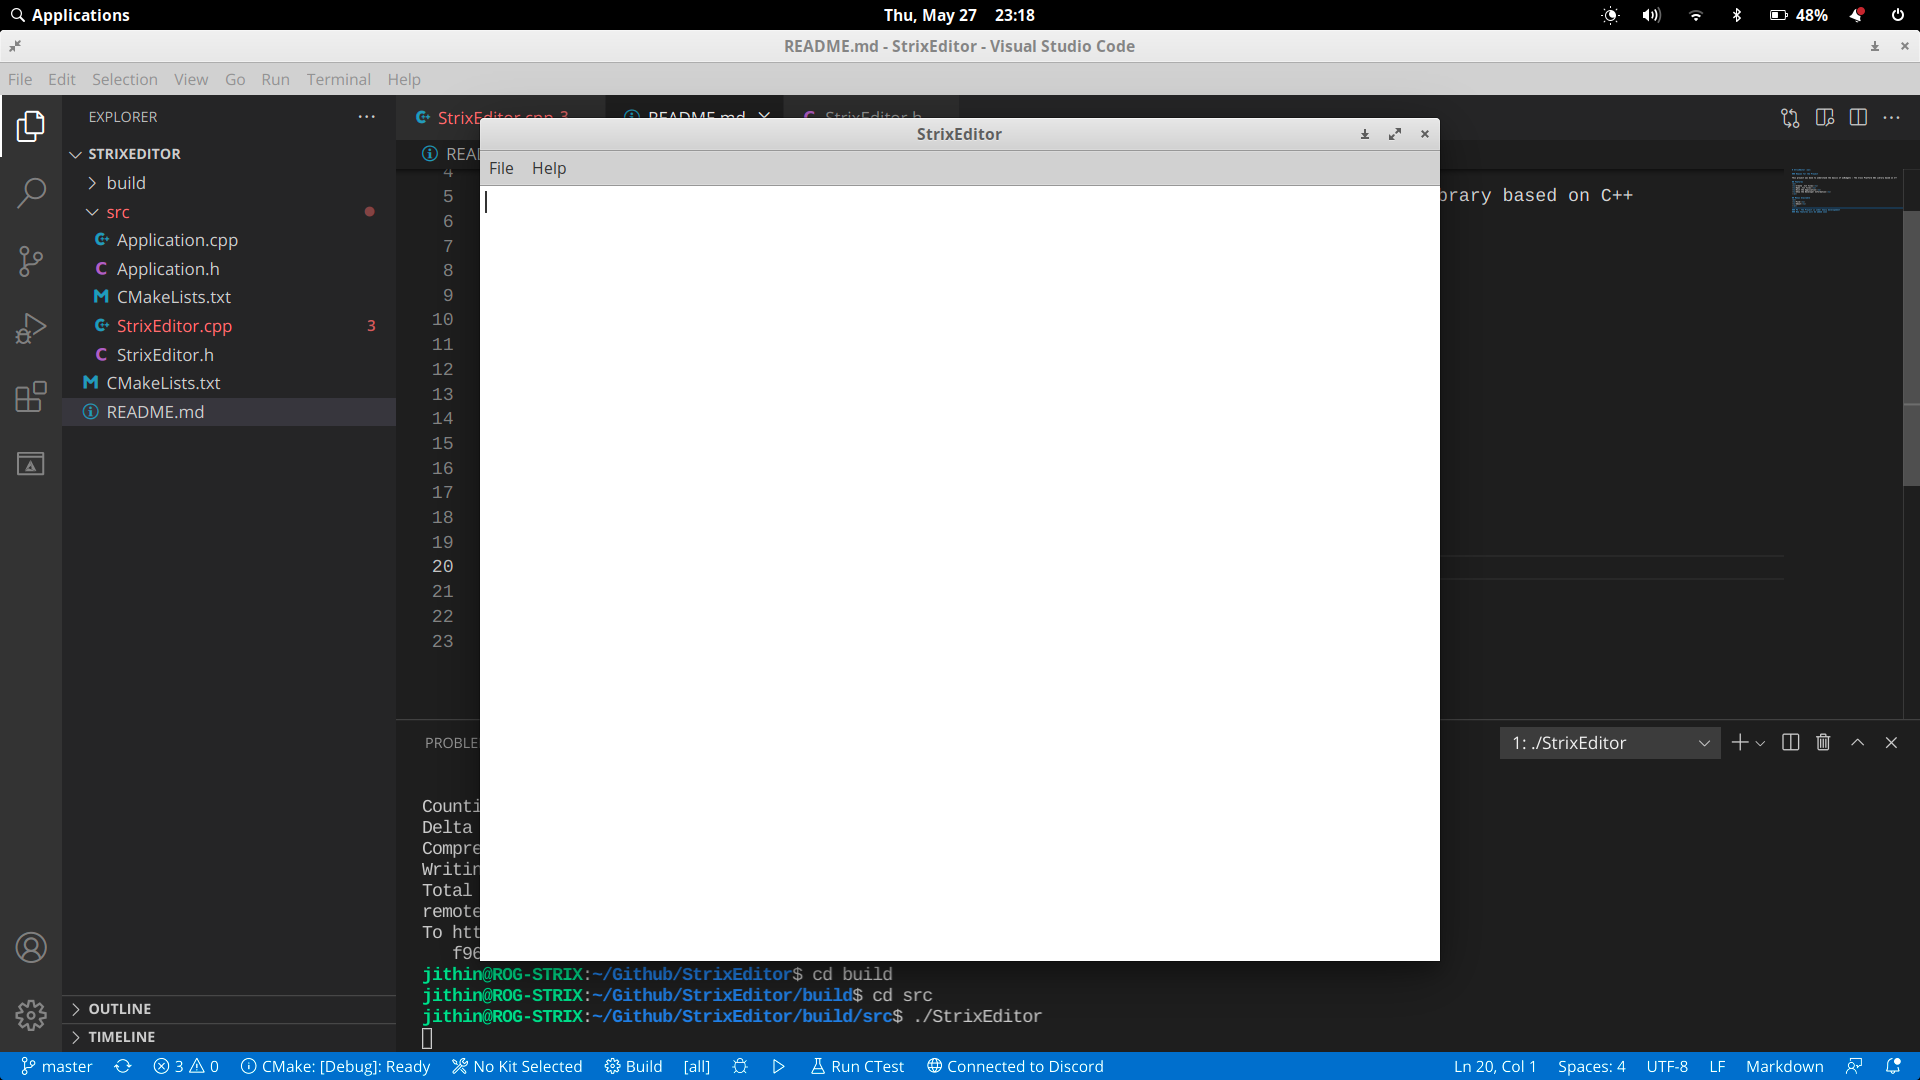Screen dimensions: 1920x1080
Task: Open the File menu in StrixEditor window
Action: 501,168
